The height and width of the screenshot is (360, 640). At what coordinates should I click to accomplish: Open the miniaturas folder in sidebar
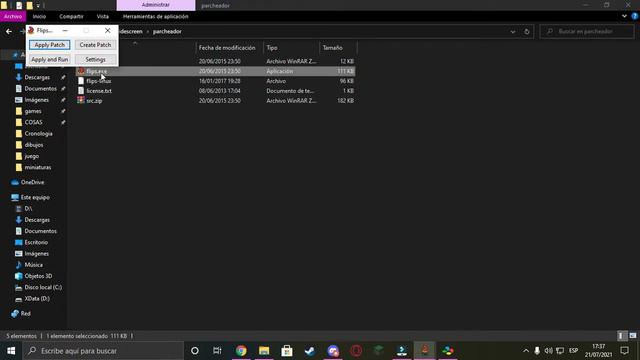38,167
